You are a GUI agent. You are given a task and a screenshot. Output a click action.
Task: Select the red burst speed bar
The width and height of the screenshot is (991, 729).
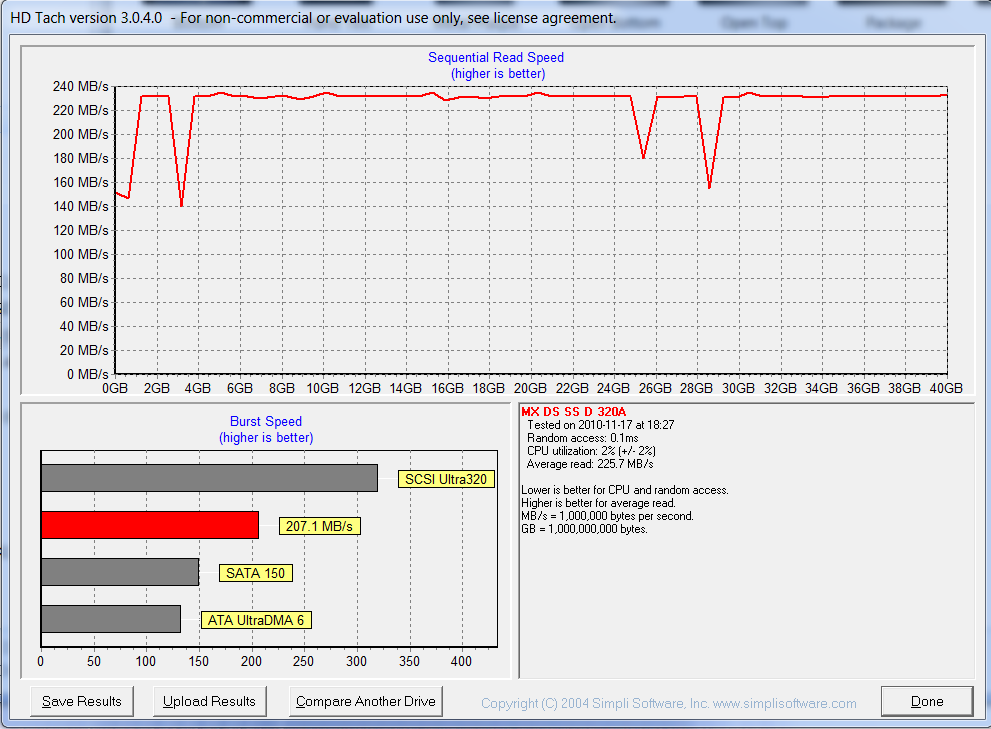pyautogui.click(x=149, y=525)
